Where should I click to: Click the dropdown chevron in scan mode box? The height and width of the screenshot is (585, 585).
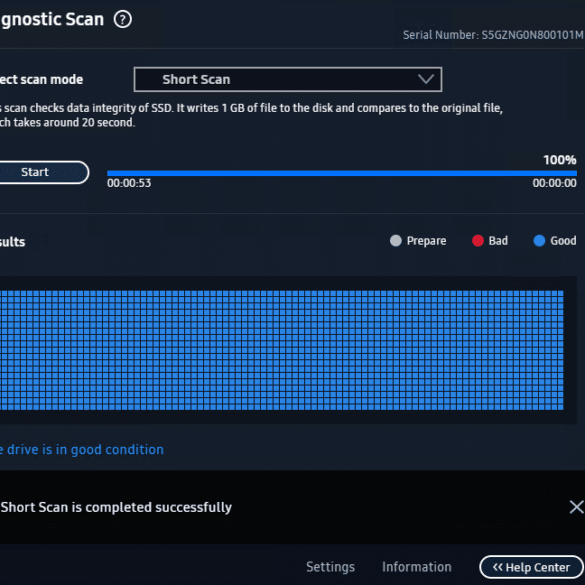[x=426, y=79]
